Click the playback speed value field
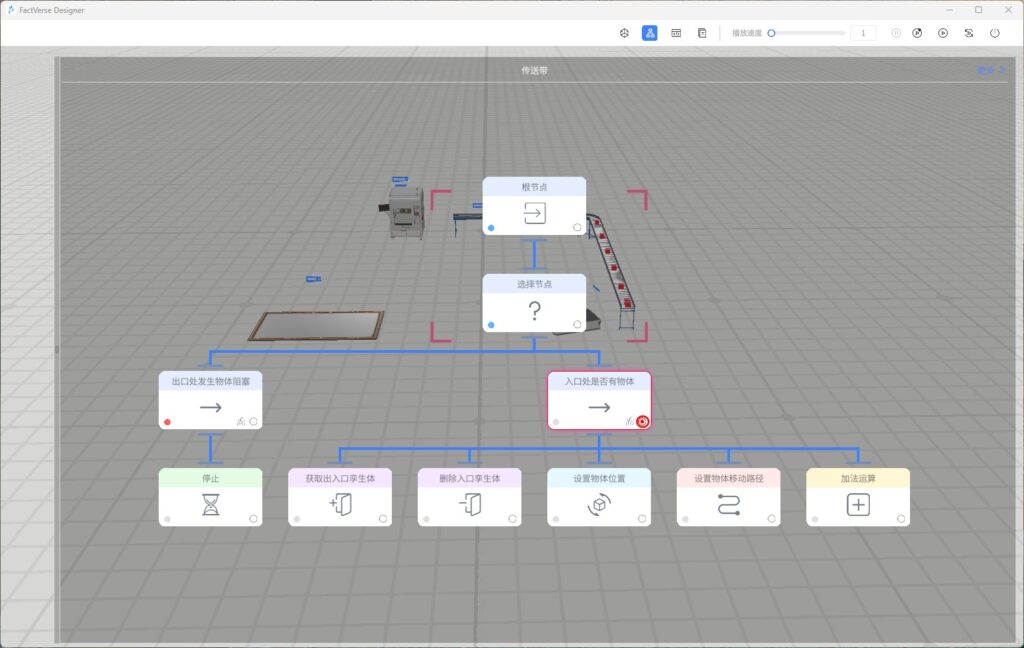Screen dimensions: 1024x648 (x=863, y=33)
